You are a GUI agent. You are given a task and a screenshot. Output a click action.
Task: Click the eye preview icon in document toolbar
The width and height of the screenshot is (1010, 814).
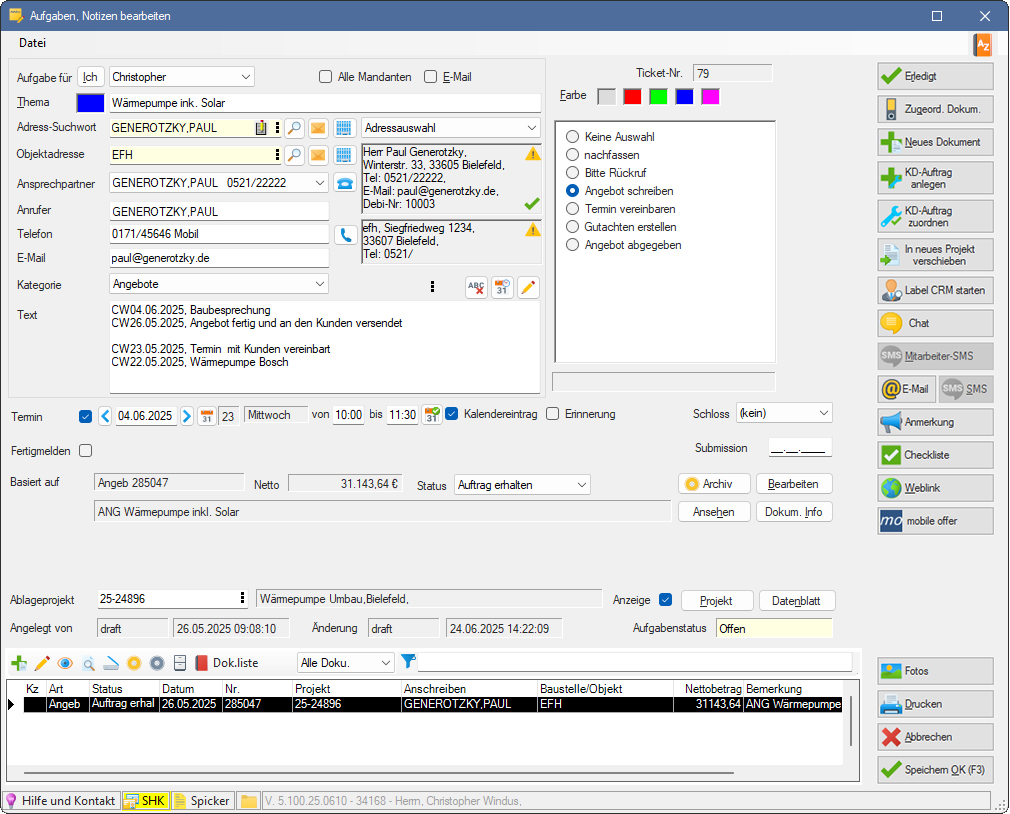(65, 663)
